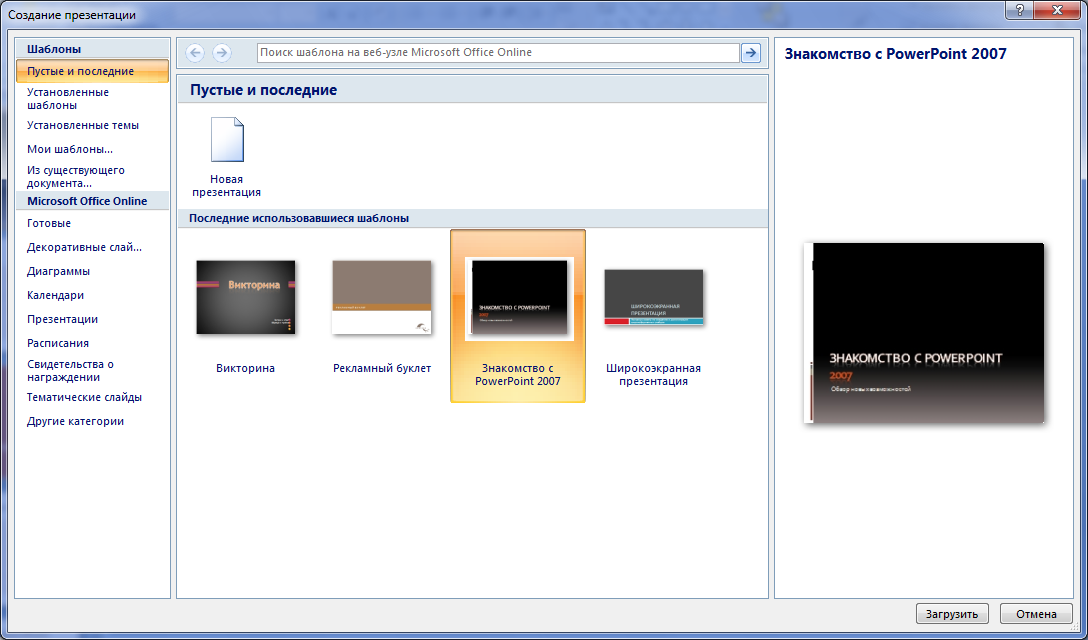Screen dimensions: 1088x640
Task: Click the search go arrow button
Action: point(751,53)
